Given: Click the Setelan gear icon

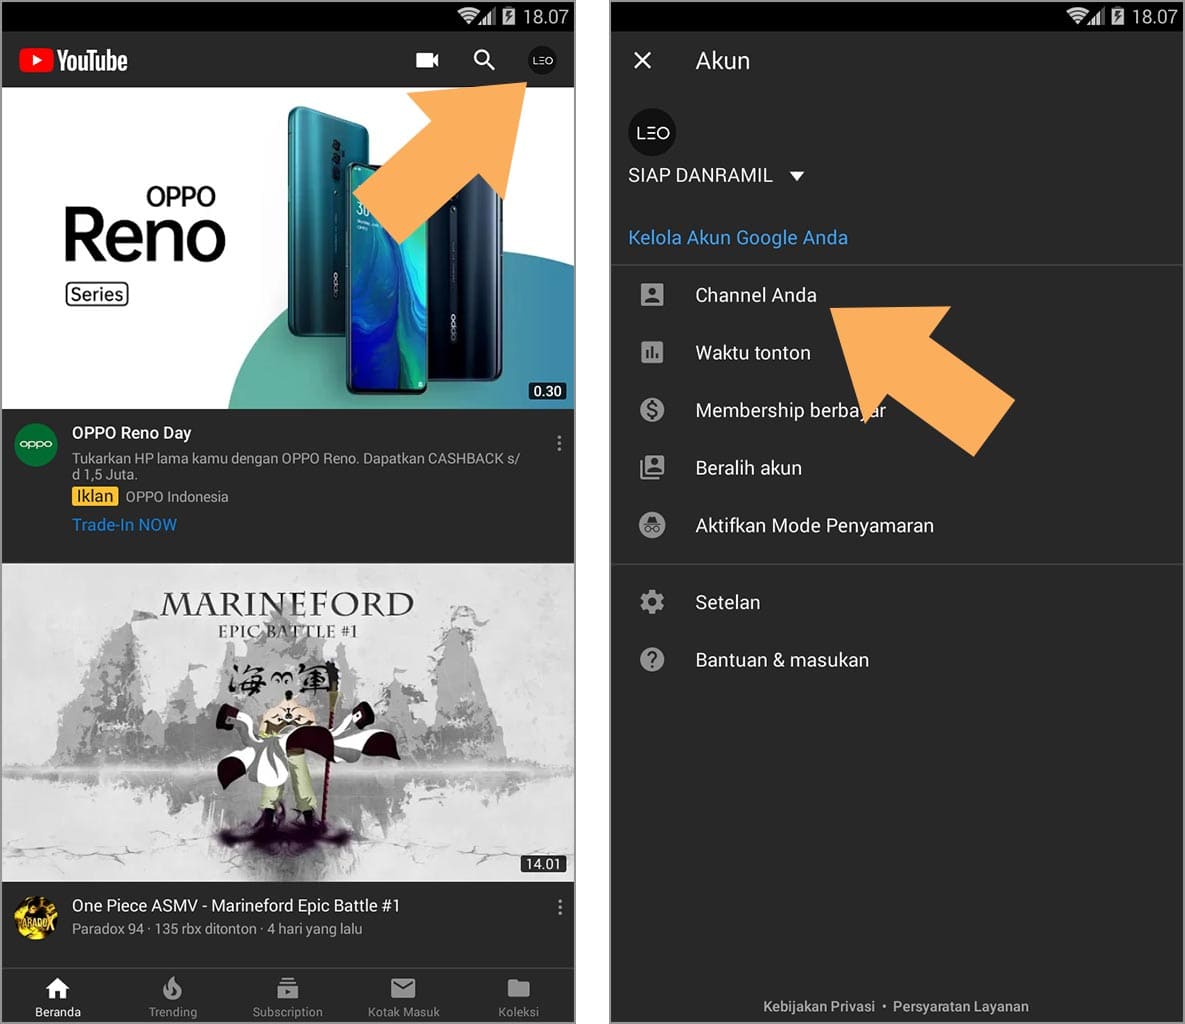Looking at the screenshot, I should [652, 602].
